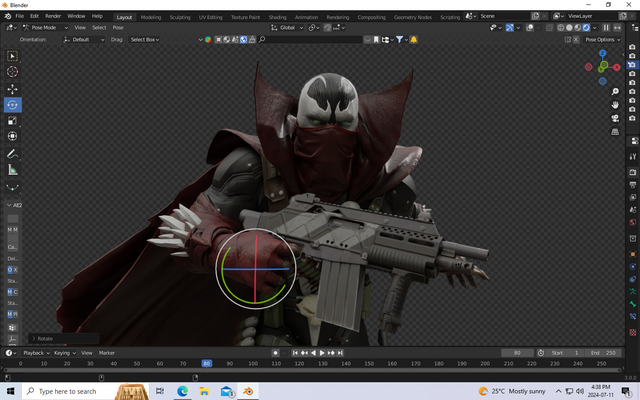Toggle the viewport X-ray option
This screenshot has width=640, height=400.
[x=551, y=28]
